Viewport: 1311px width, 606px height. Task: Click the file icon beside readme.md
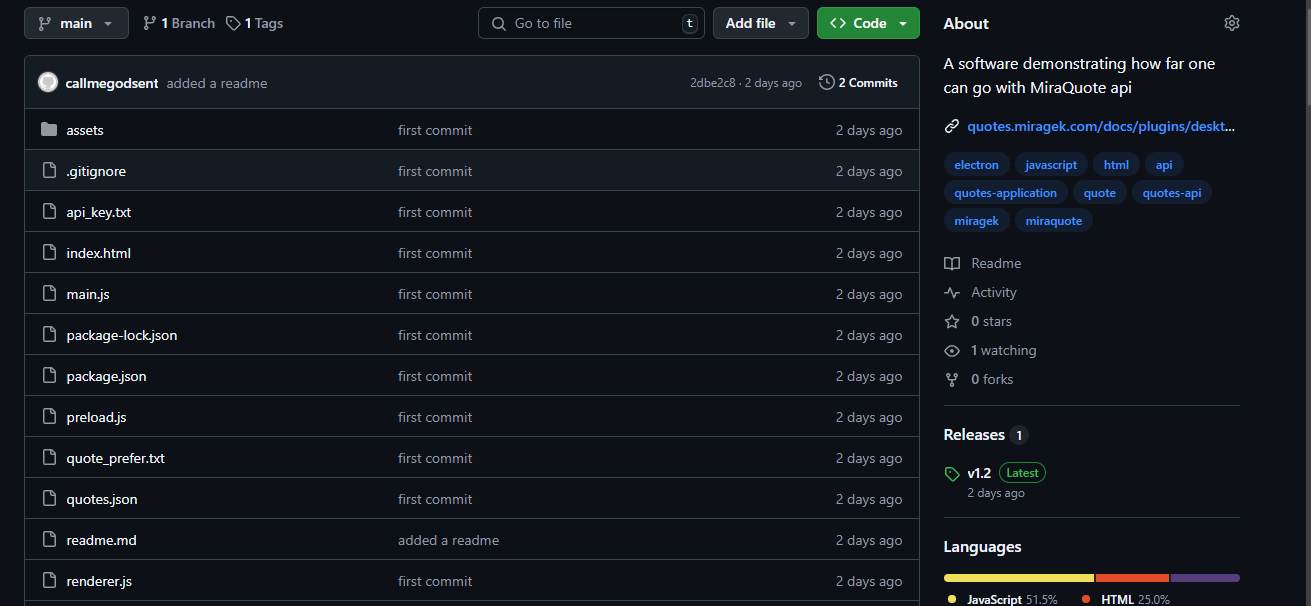click(49, 540)
